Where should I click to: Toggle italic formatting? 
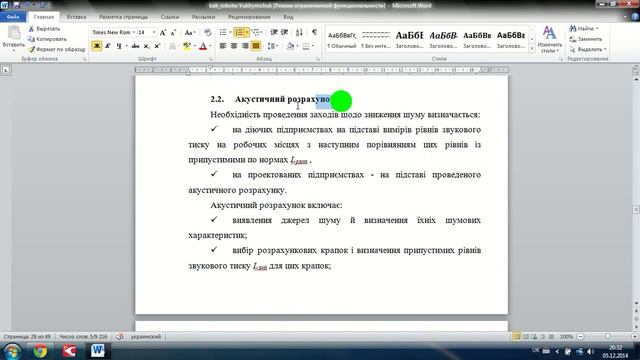coord(108,46)
